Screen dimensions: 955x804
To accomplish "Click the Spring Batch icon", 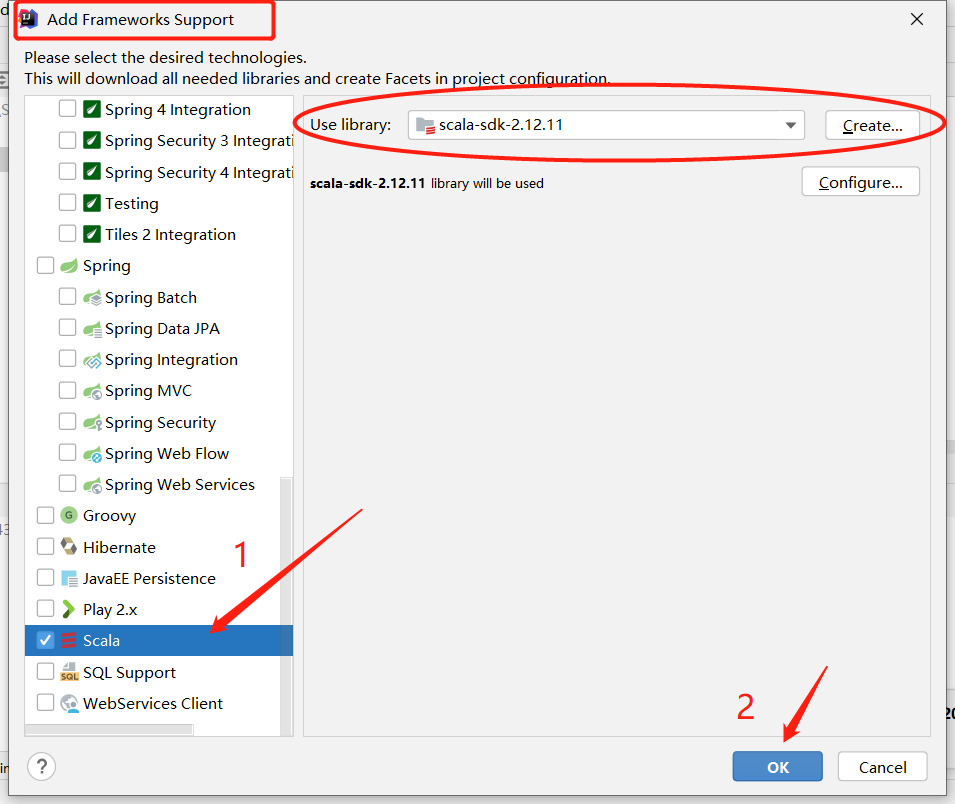I will 92,298.
